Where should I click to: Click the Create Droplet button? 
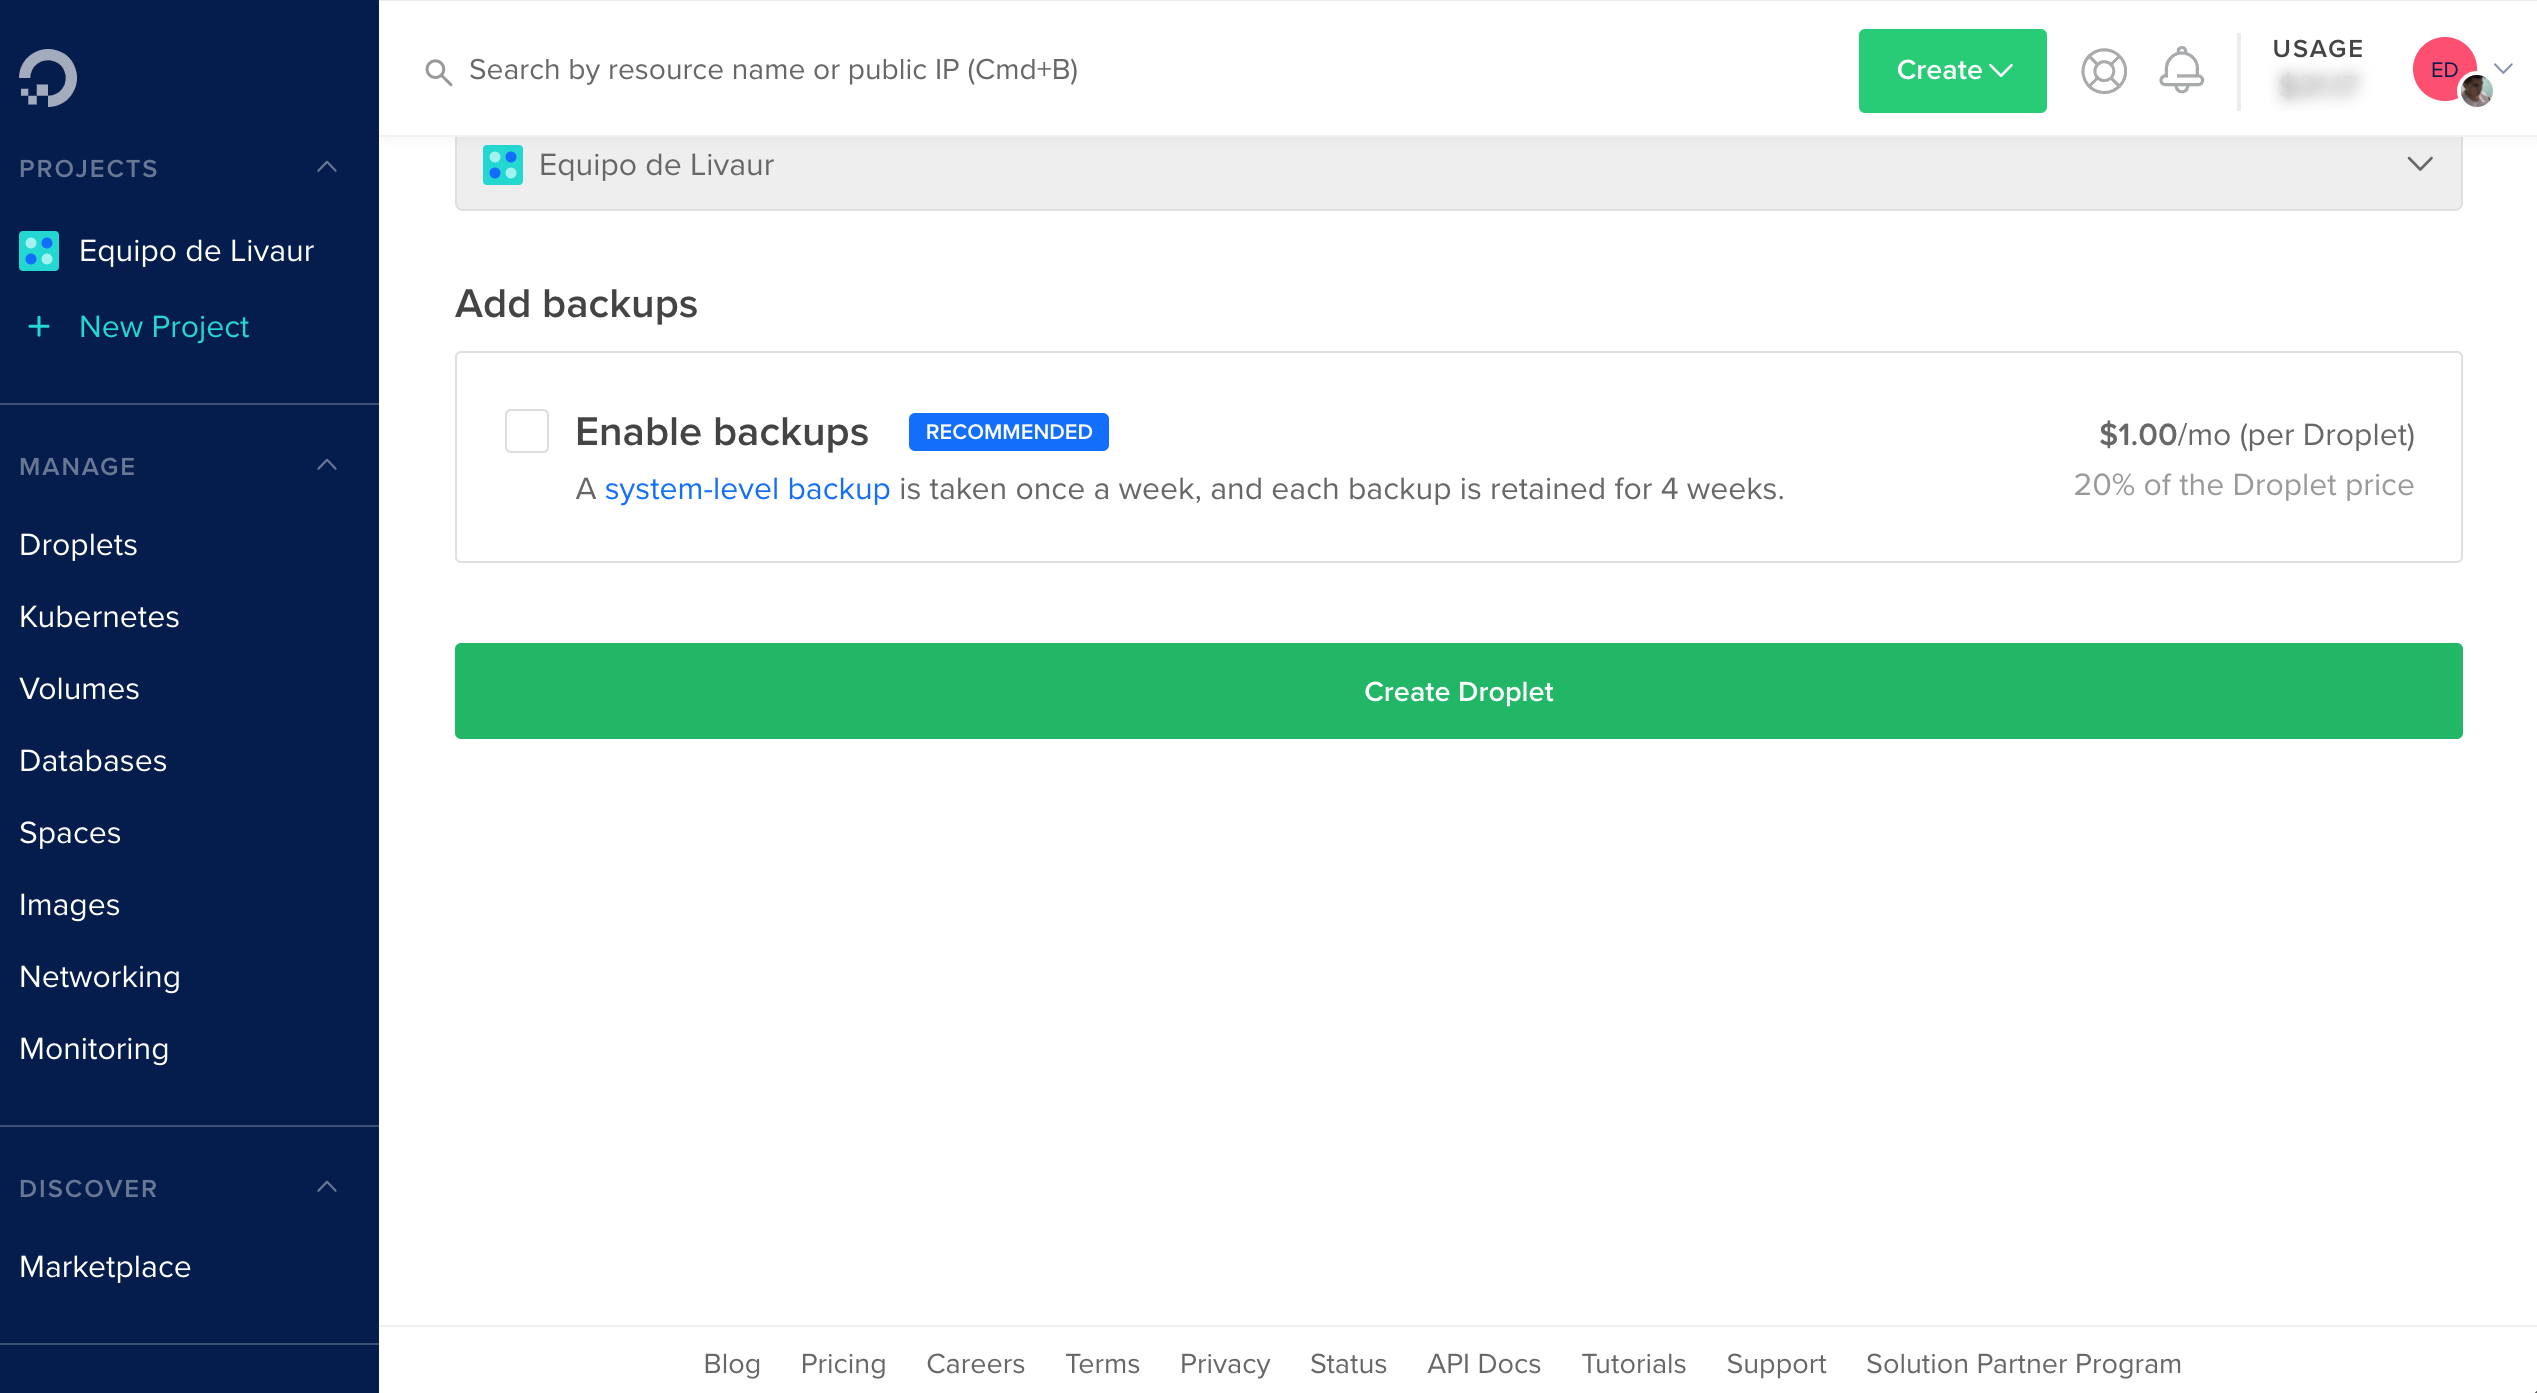click(1458, 691)
